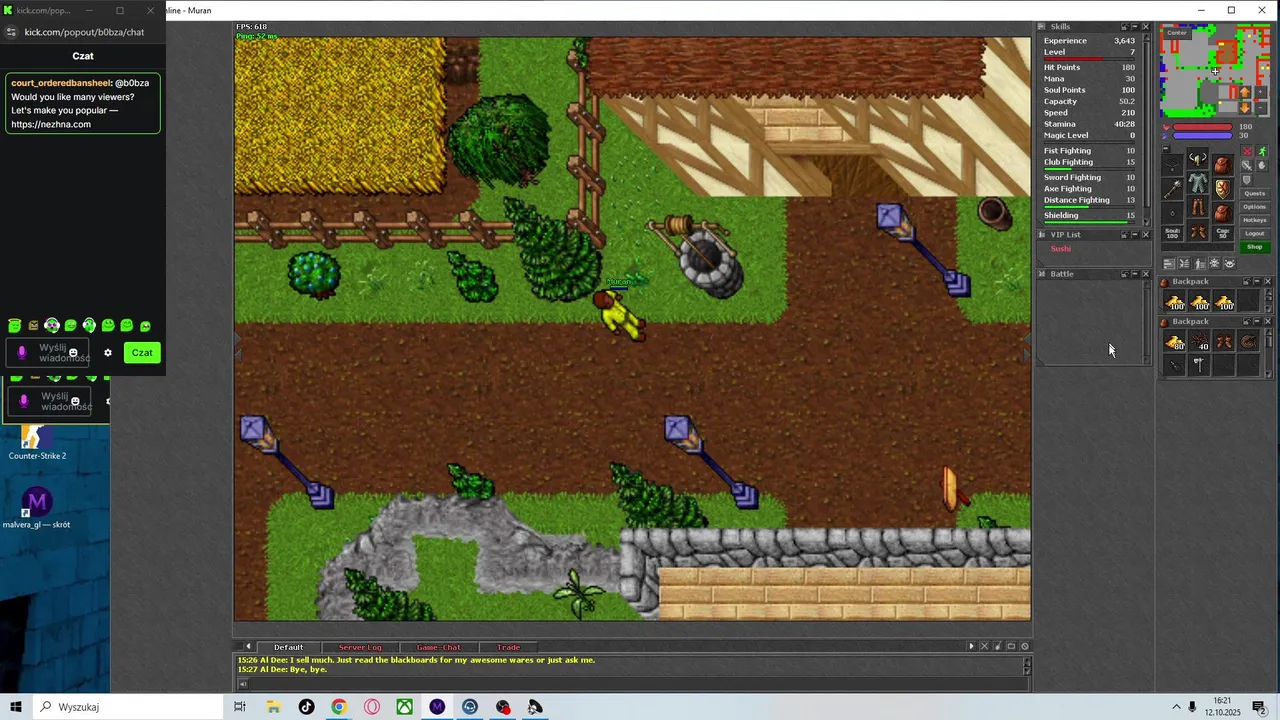Send message with Czat button
This screenshot has width=1280, height=720.
[142, 352]
